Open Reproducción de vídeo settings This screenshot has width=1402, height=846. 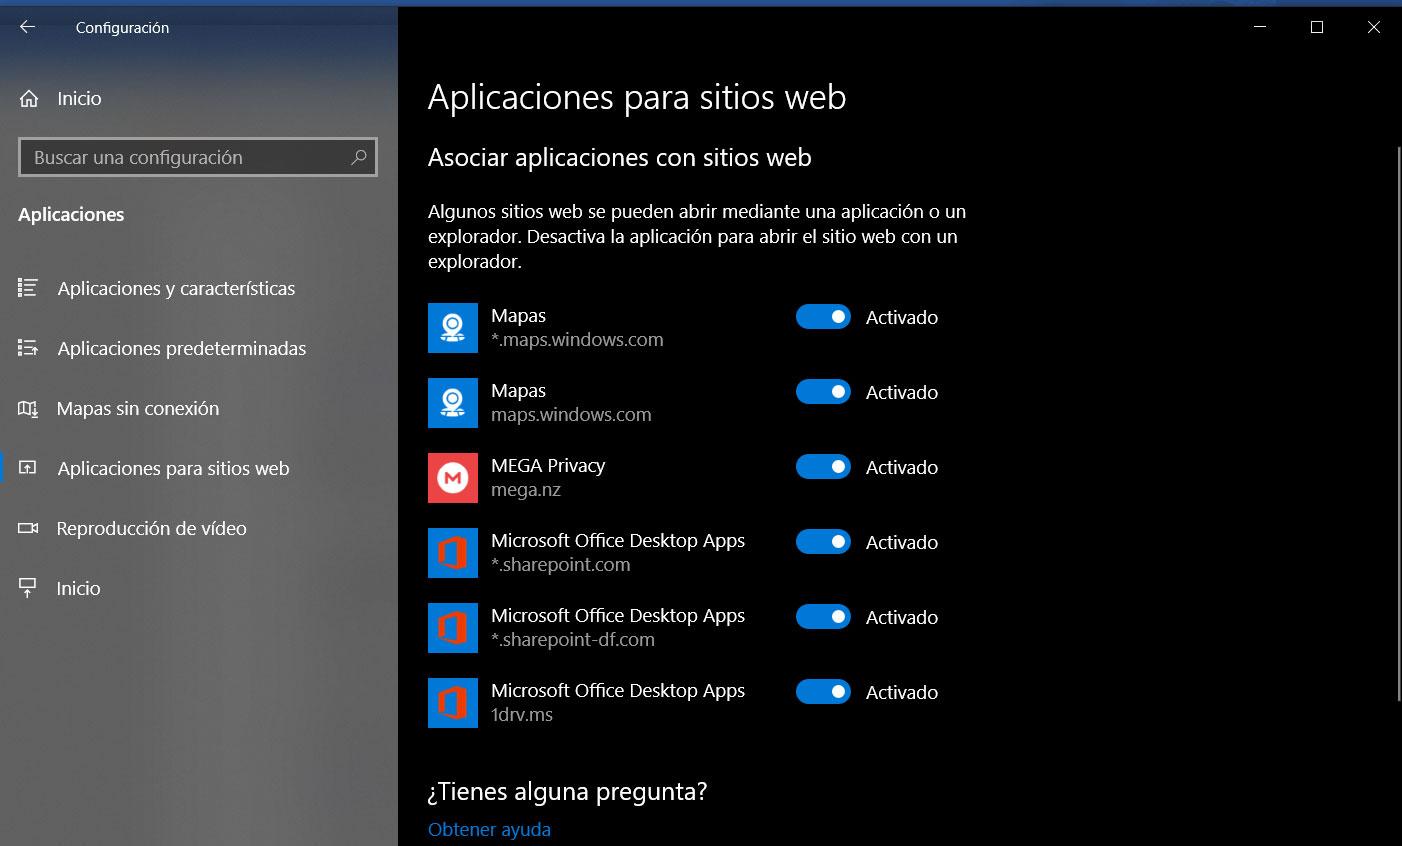point(198,528)
